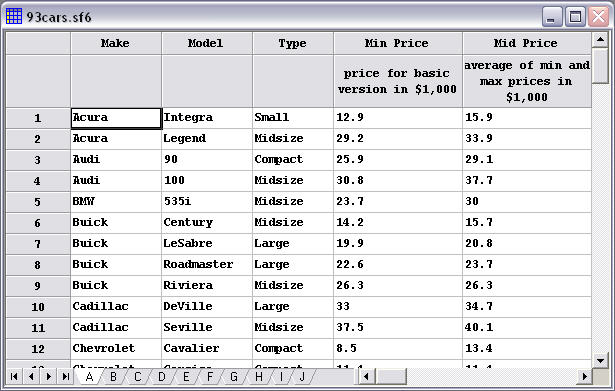The image size is (615, 391).
Task: Go to last sheet navigation arrow
Action: pyautogui.click(x=66, y=377)
